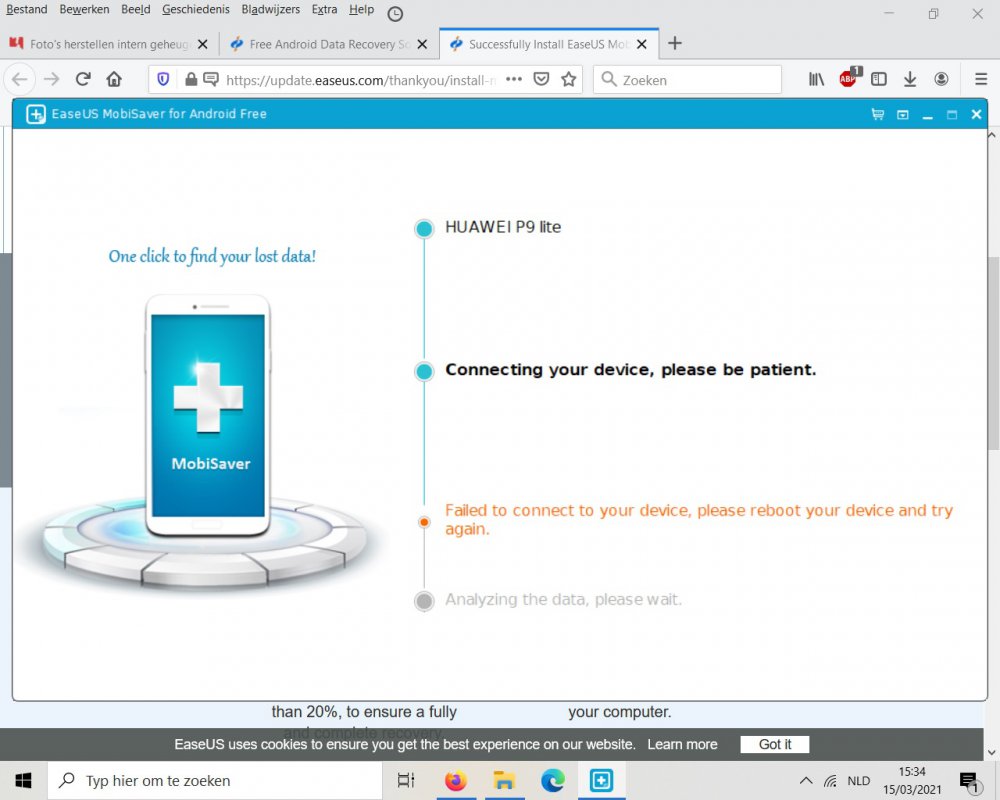Viewport: 1000px width, 800px height.
Task: Open a new browser tab
Action: pyautogui.click(x=675, y=43)
